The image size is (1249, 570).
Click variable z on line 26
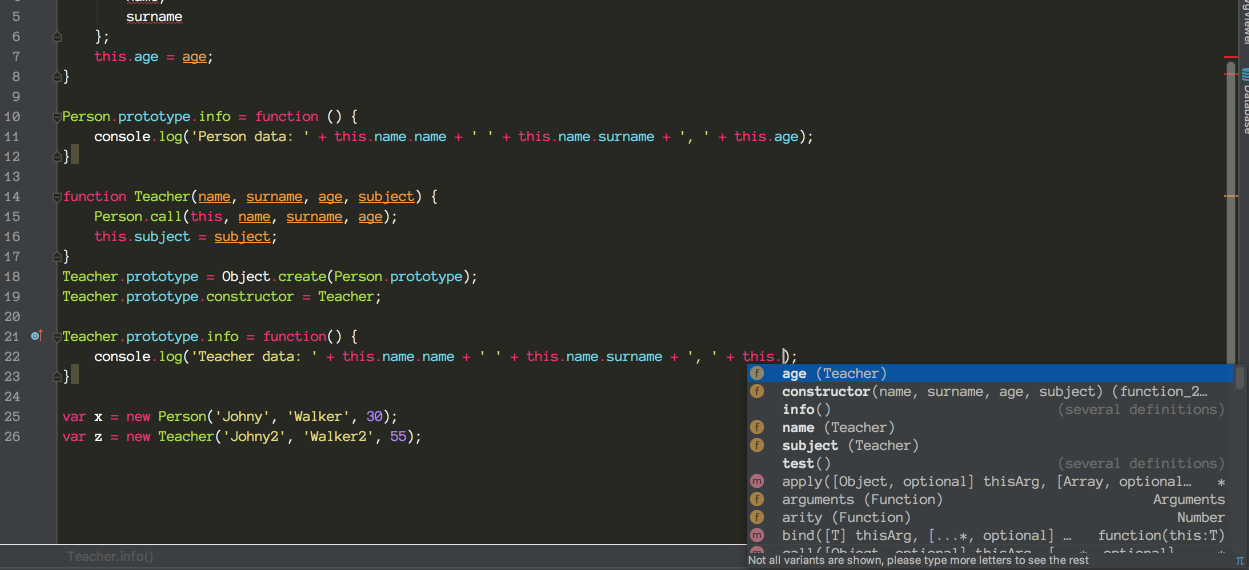(98, 436)
